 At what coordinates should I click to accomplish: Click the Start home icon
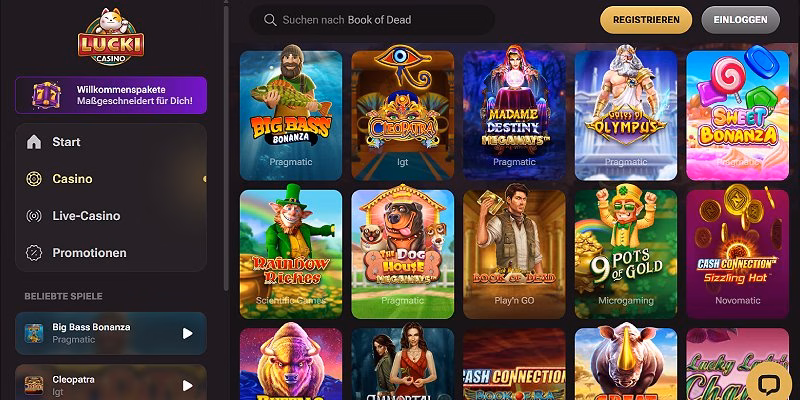click(34, 142)
